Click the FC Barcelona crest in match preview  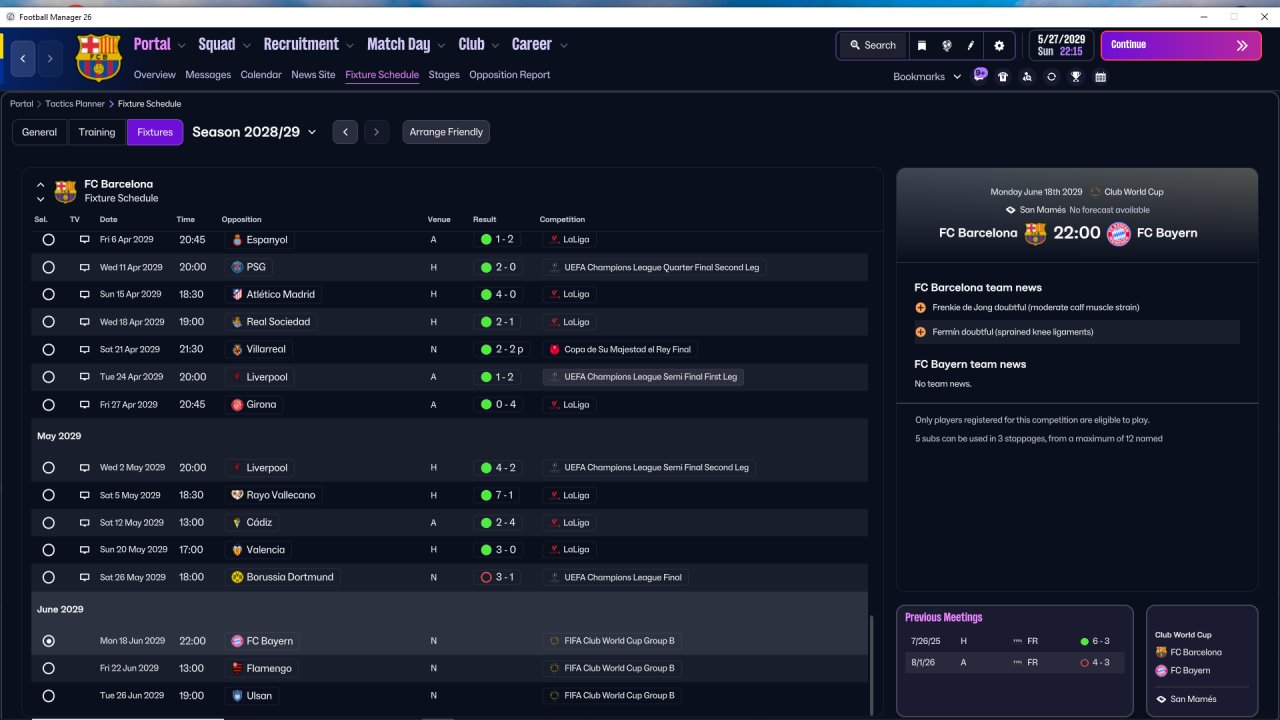pos(1035,233)
